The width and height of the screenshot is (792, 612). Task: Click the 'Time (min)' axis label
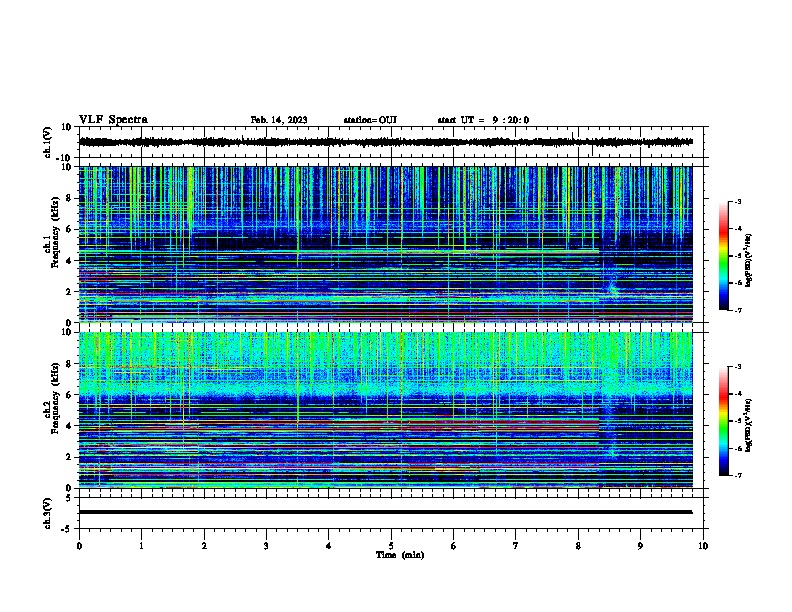tap(400, 555)
